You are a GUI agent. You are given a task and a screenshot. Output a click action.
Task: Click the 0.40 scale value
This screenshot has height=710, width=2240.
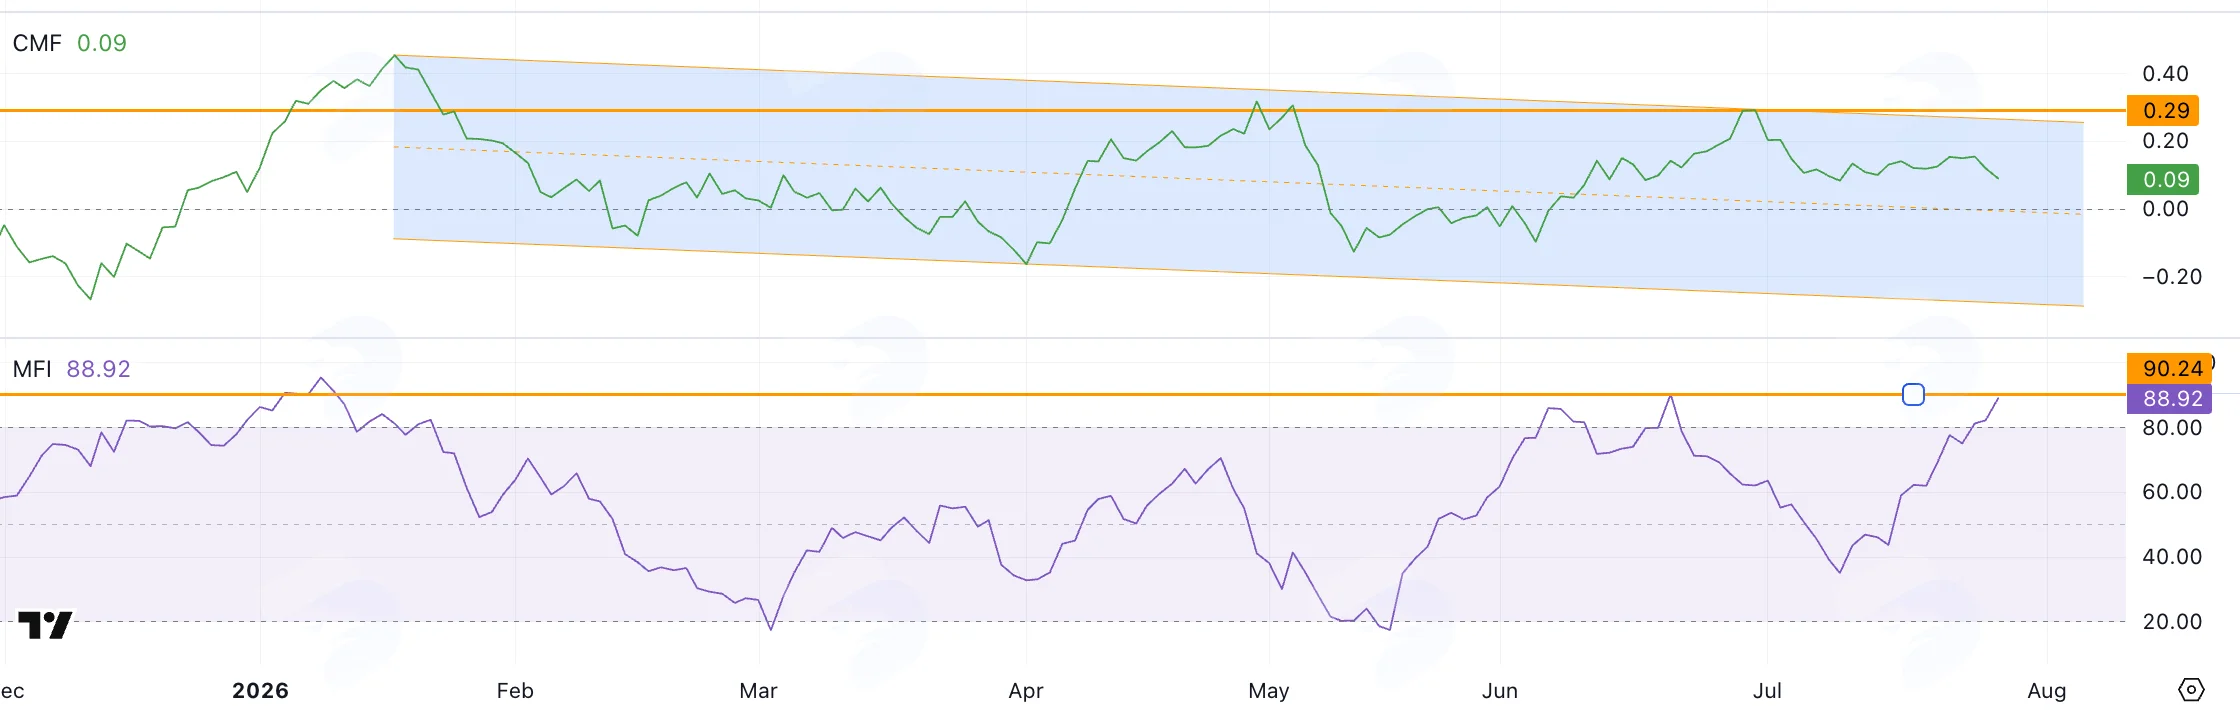click(2165, 74)
